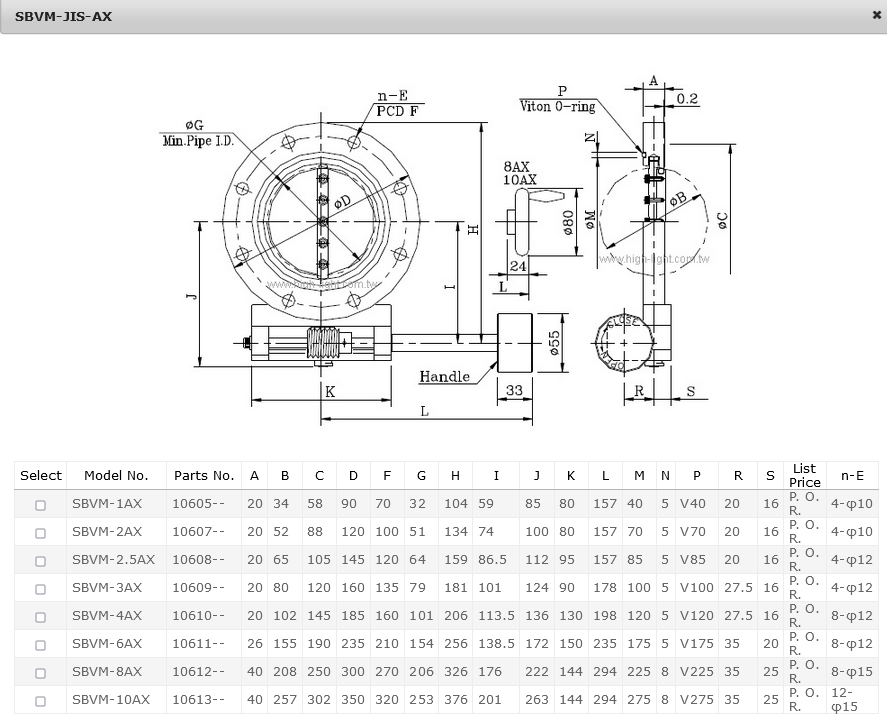887x721 pixels.
Task: Click the valve dimension drawing image
Action: click(x=447, y=249)
